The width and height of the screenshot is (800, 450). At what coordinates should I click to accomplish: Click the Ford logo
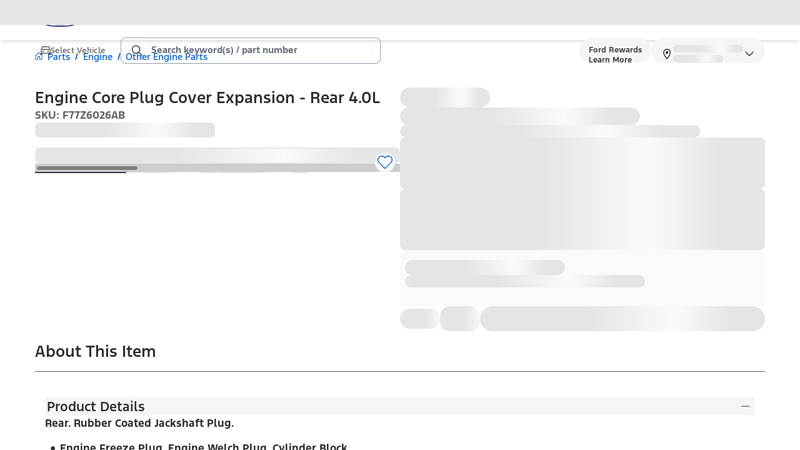pos(60,22)
